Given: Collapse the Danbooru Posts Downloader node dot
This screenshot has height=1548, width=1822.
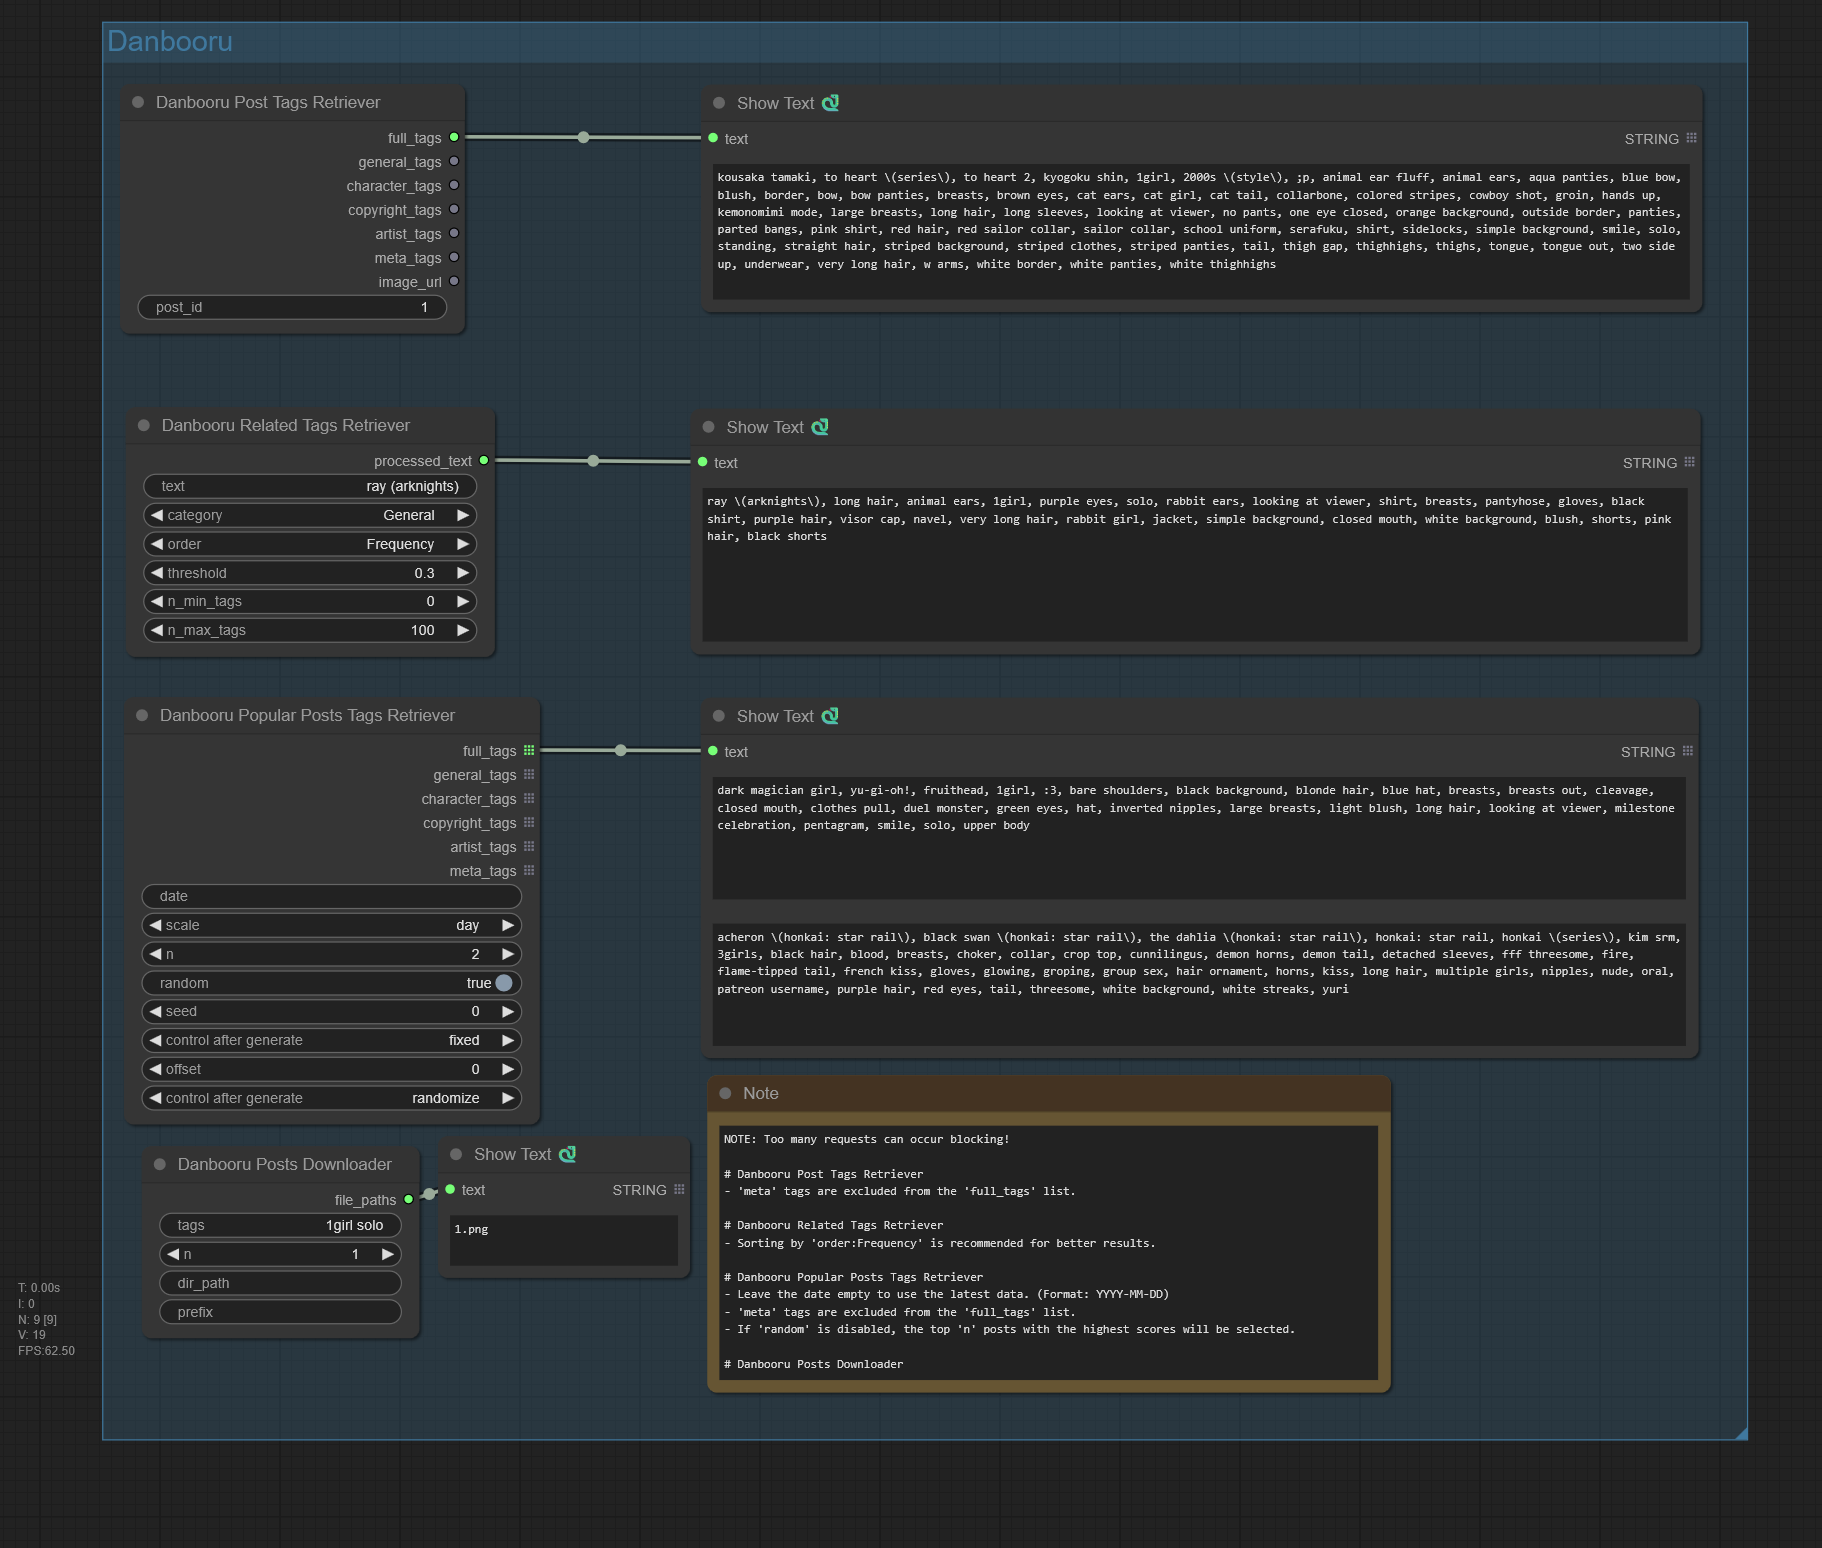Looking at the screenshot, I should (x=160, y=1164).
